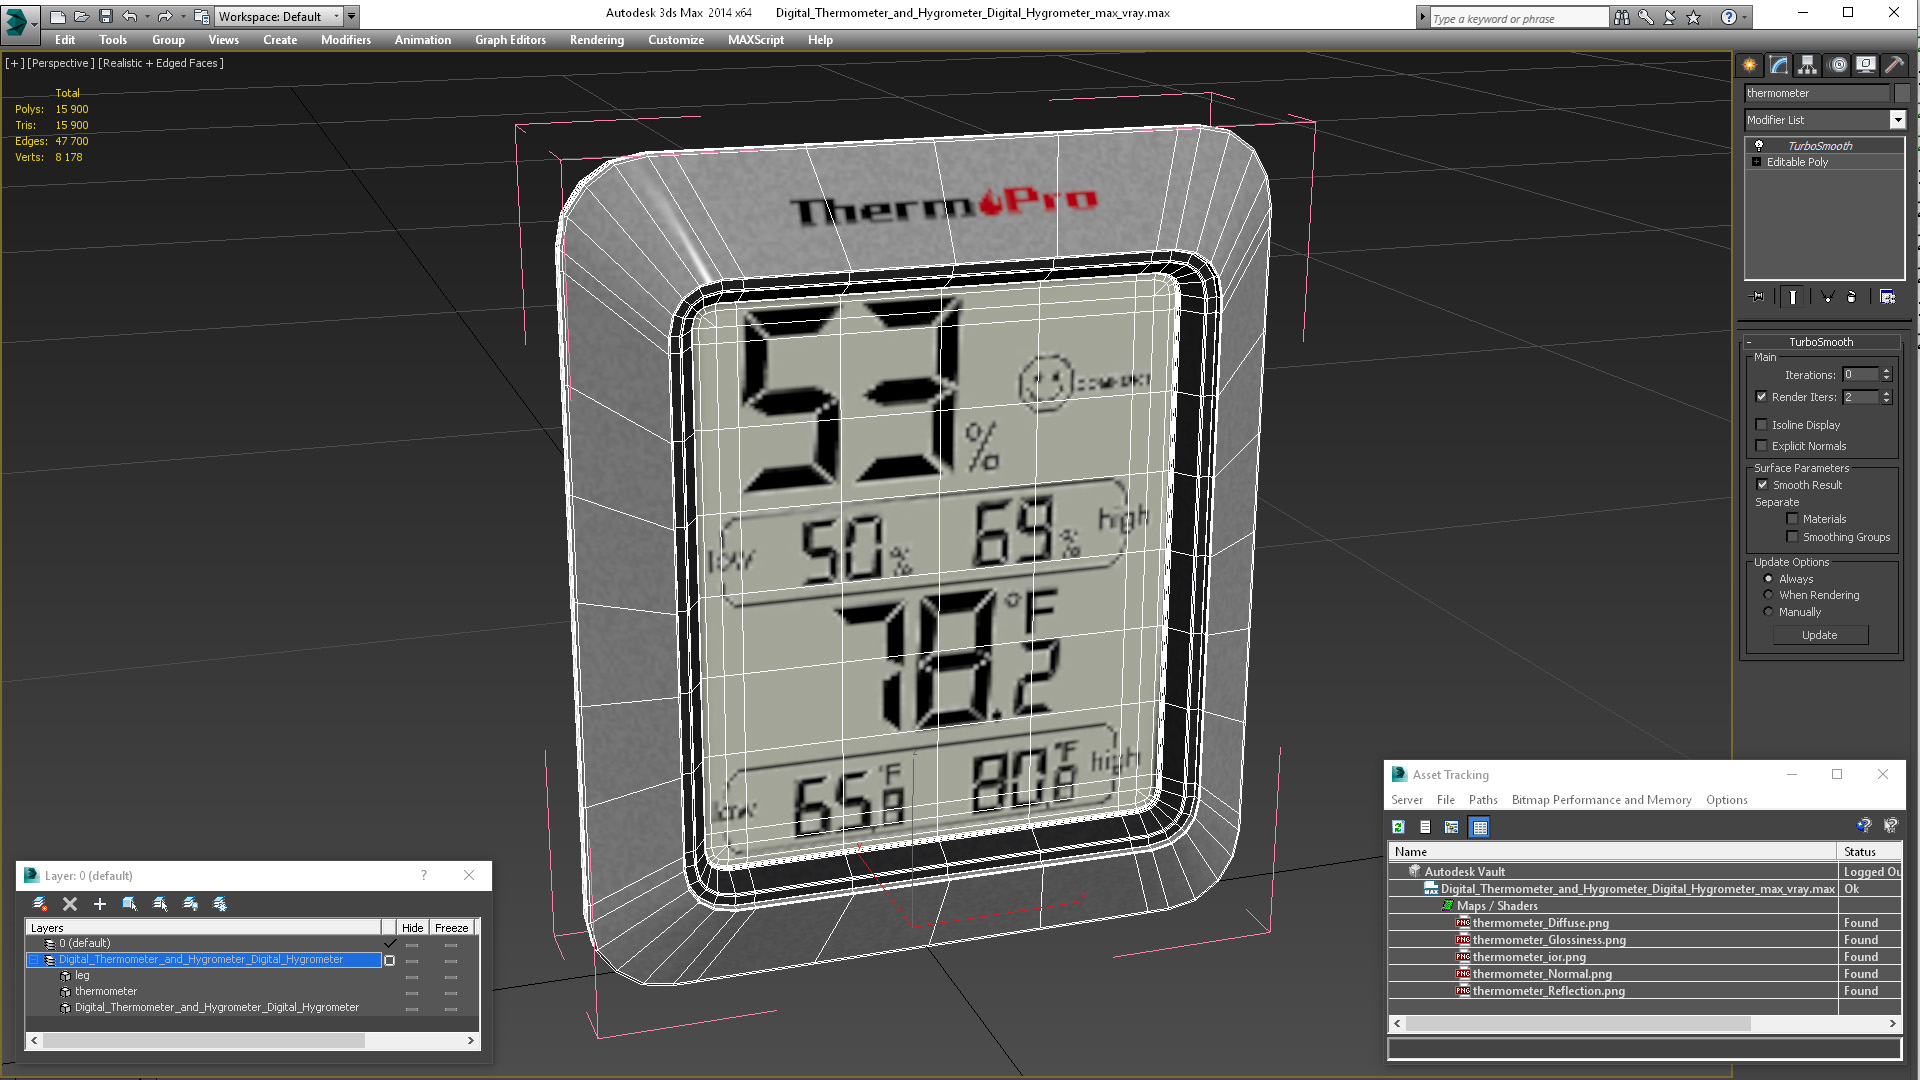Open the Rendering menu
The height and width of the screenshot is (1080, 1920).
pos(597,40)
